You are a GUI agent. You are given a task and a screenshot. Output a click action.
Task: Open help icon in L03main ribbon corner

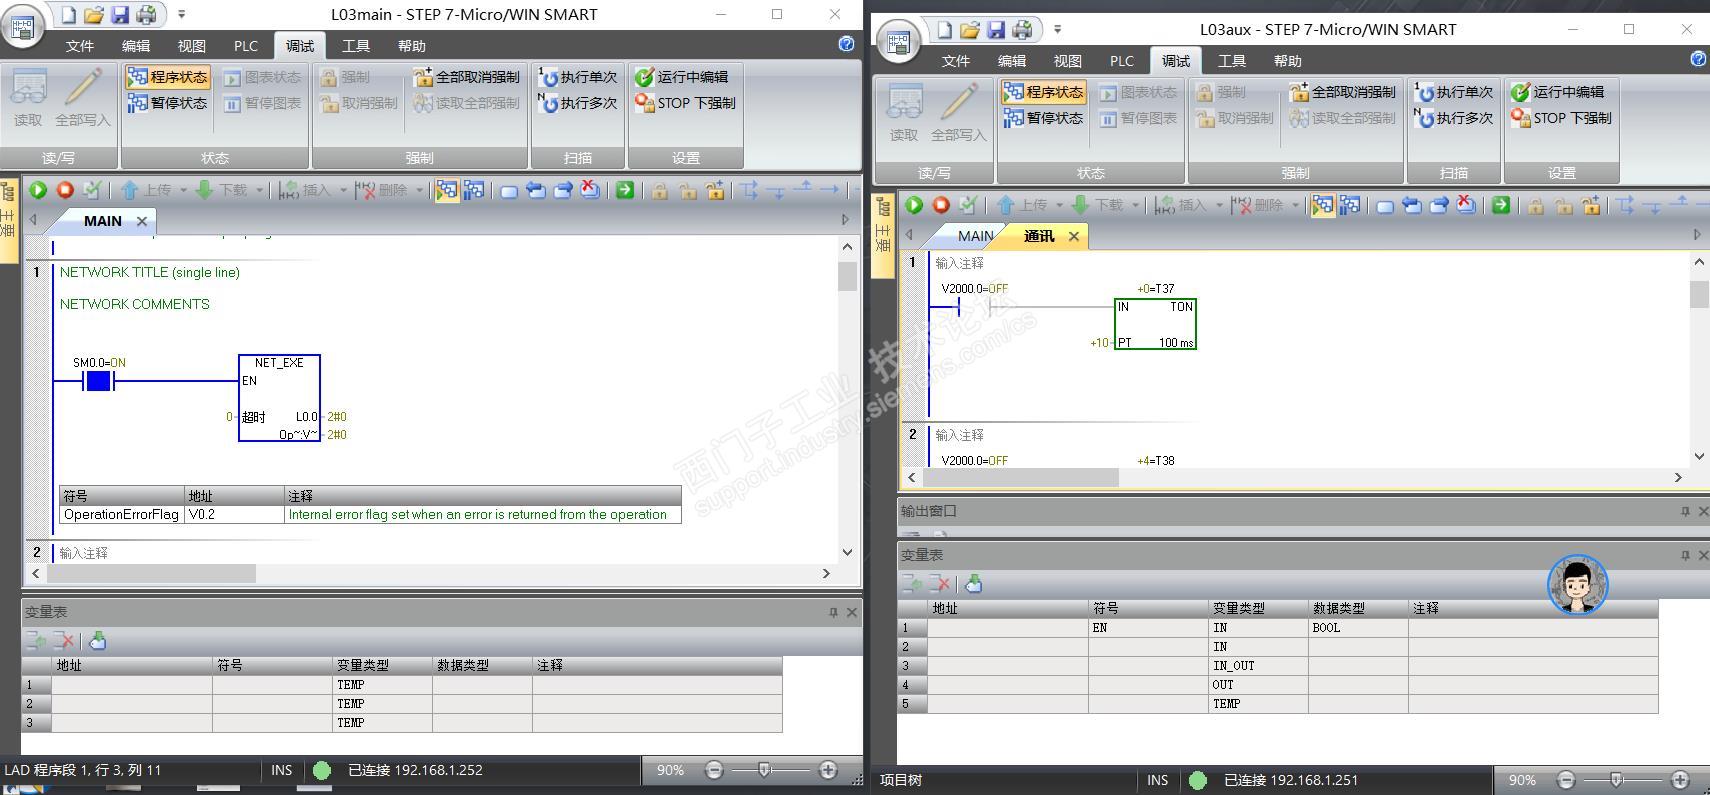(846, 44)
